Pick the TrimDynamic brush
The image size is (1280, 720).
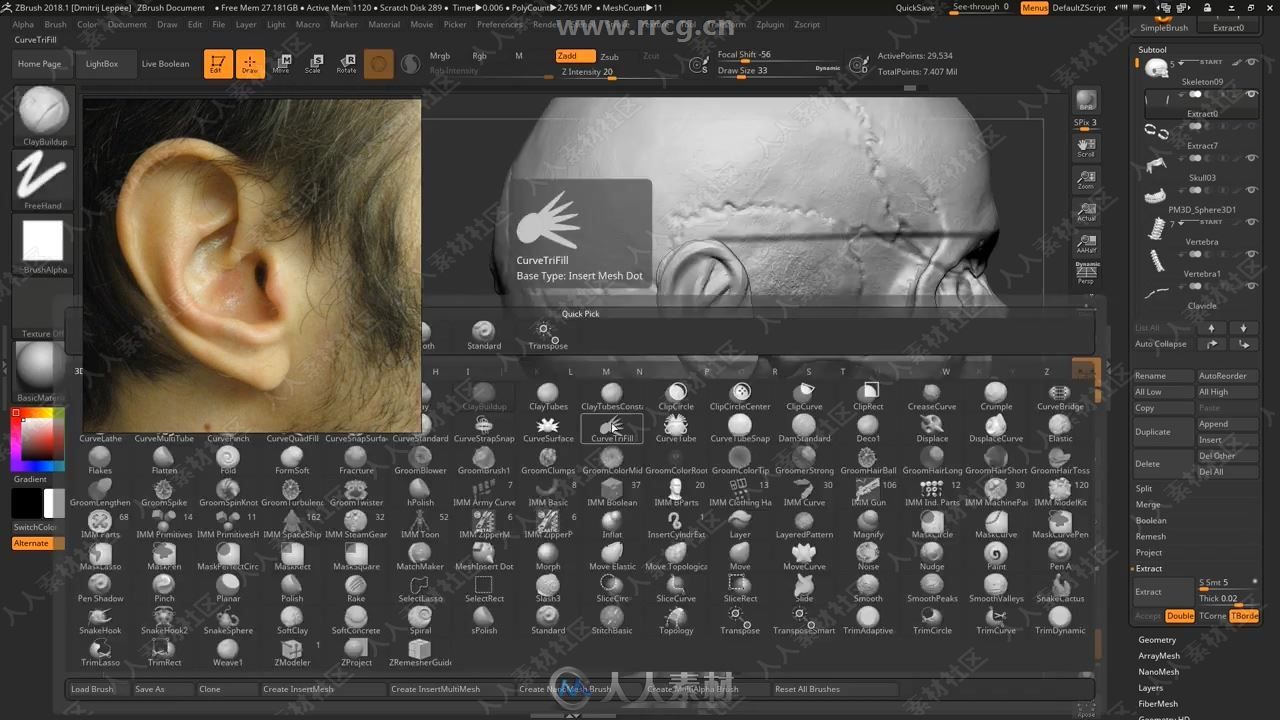click(x=1060, y=620)
